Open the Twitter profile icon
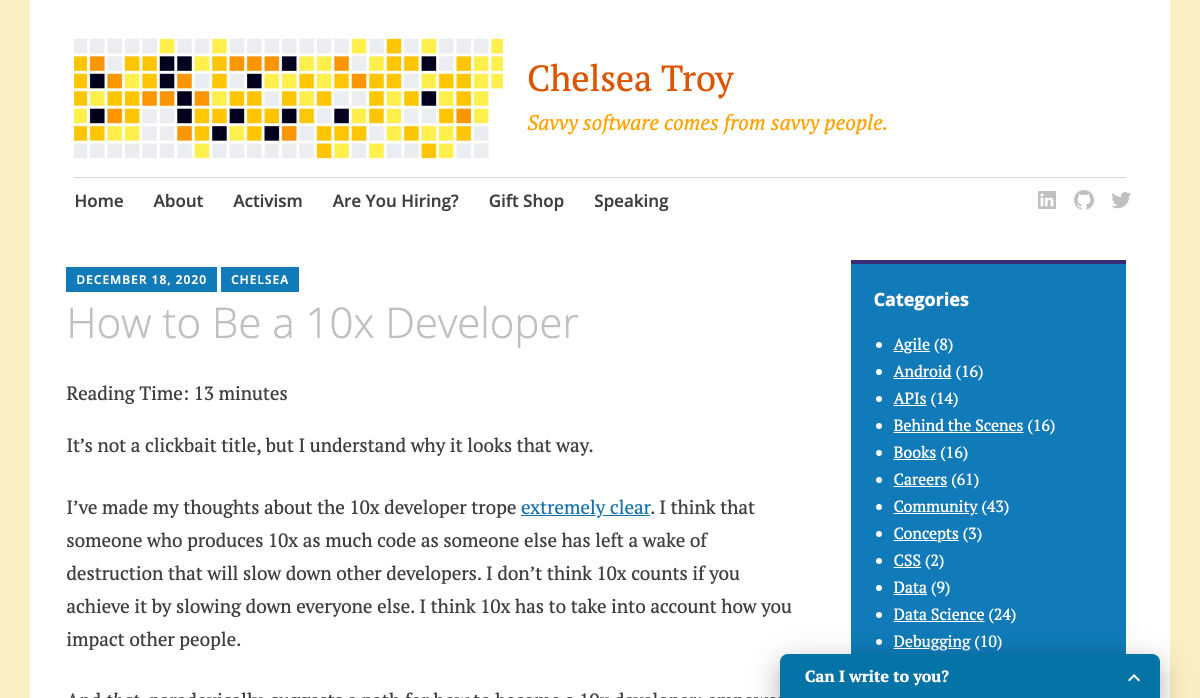Viewport: 1200px width, 698px height. 1121,200
